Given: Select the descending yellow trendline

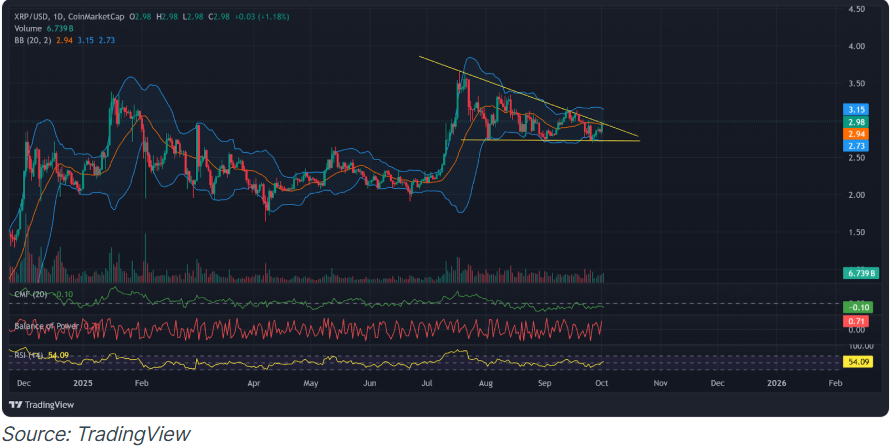Looking at the screenshot, I should 529,97.
